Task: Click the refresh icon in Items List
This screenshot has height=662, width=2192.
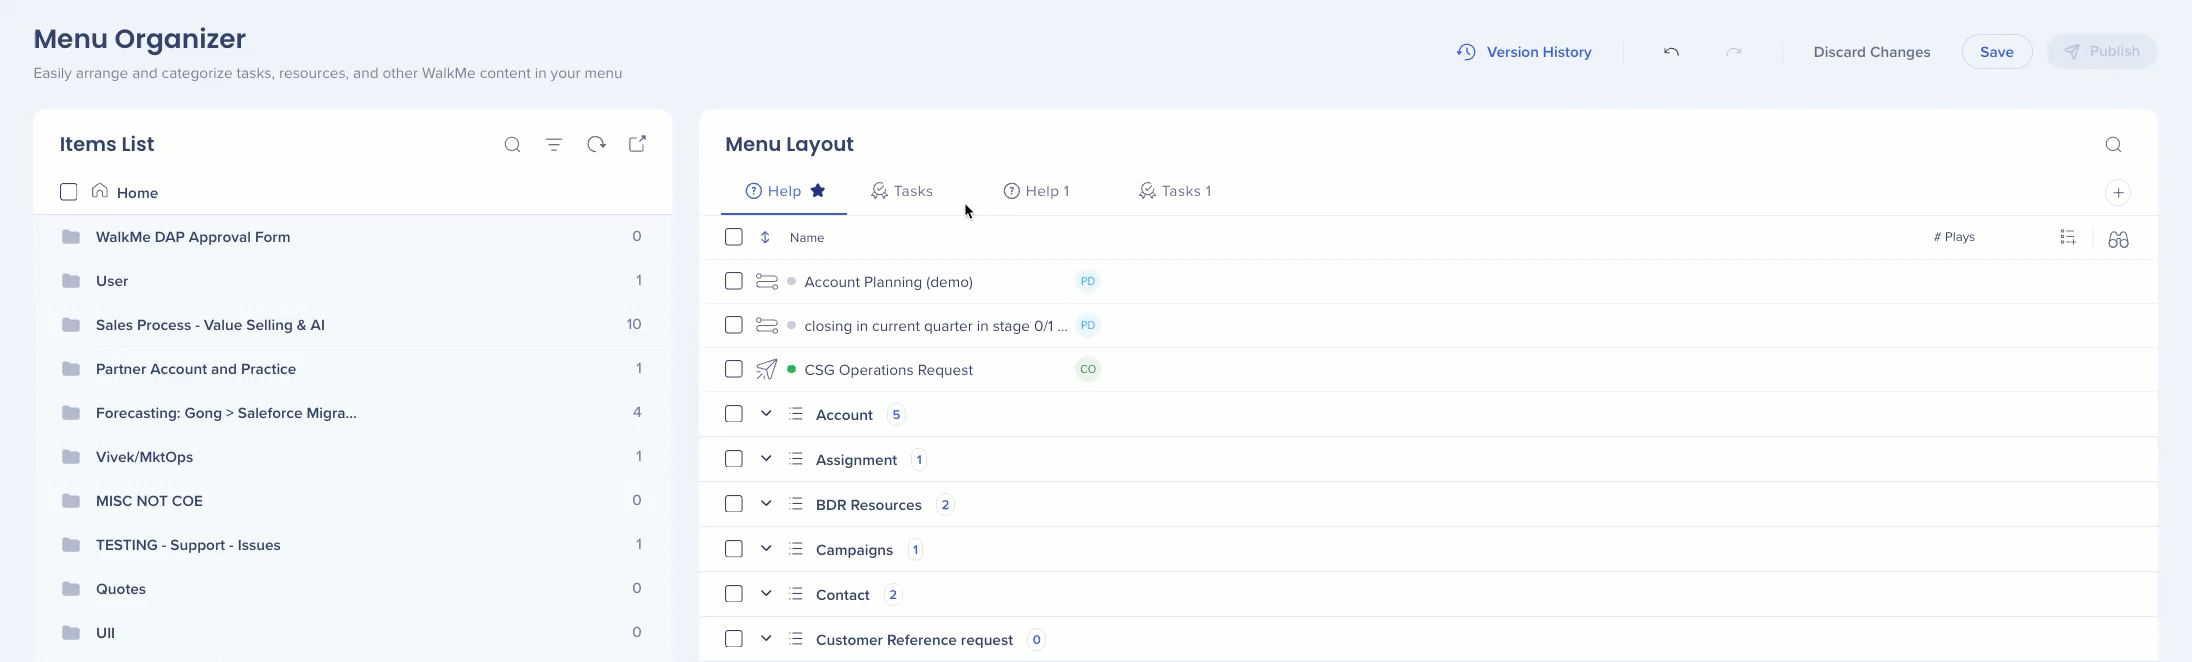Action: point(596,144)
